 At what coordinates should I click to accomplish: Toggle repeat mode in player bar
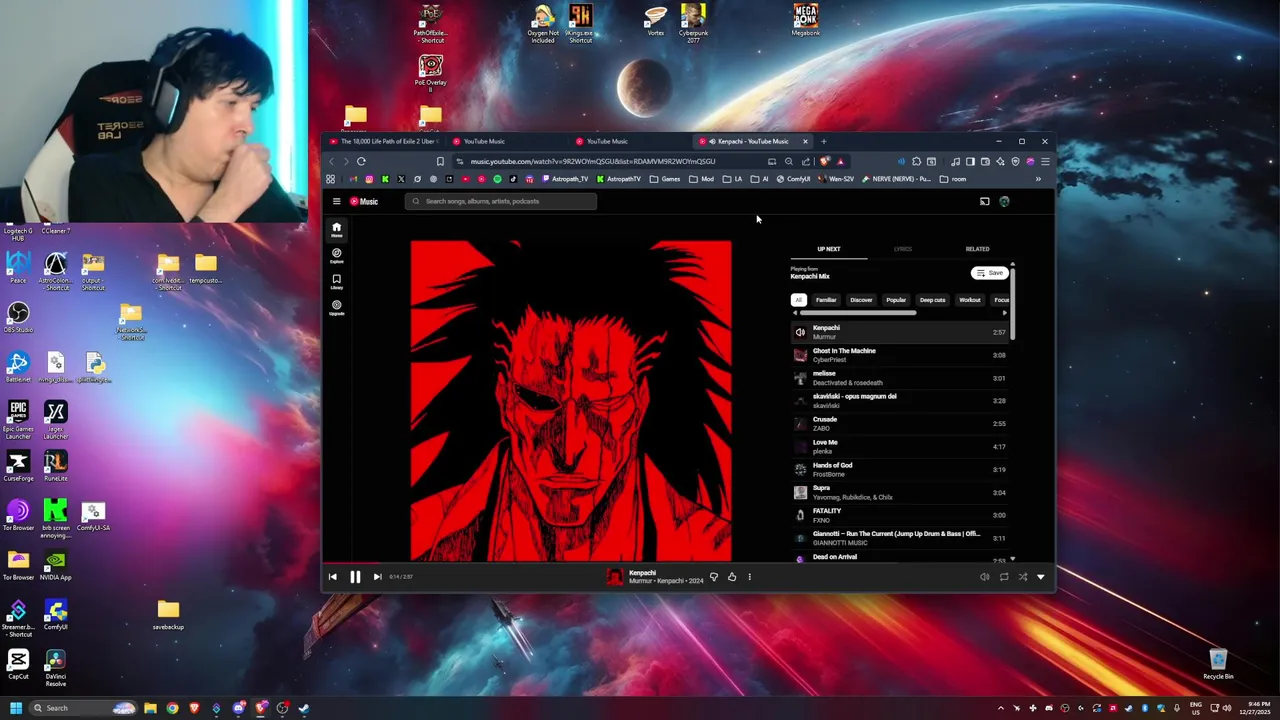[1004, 576]
